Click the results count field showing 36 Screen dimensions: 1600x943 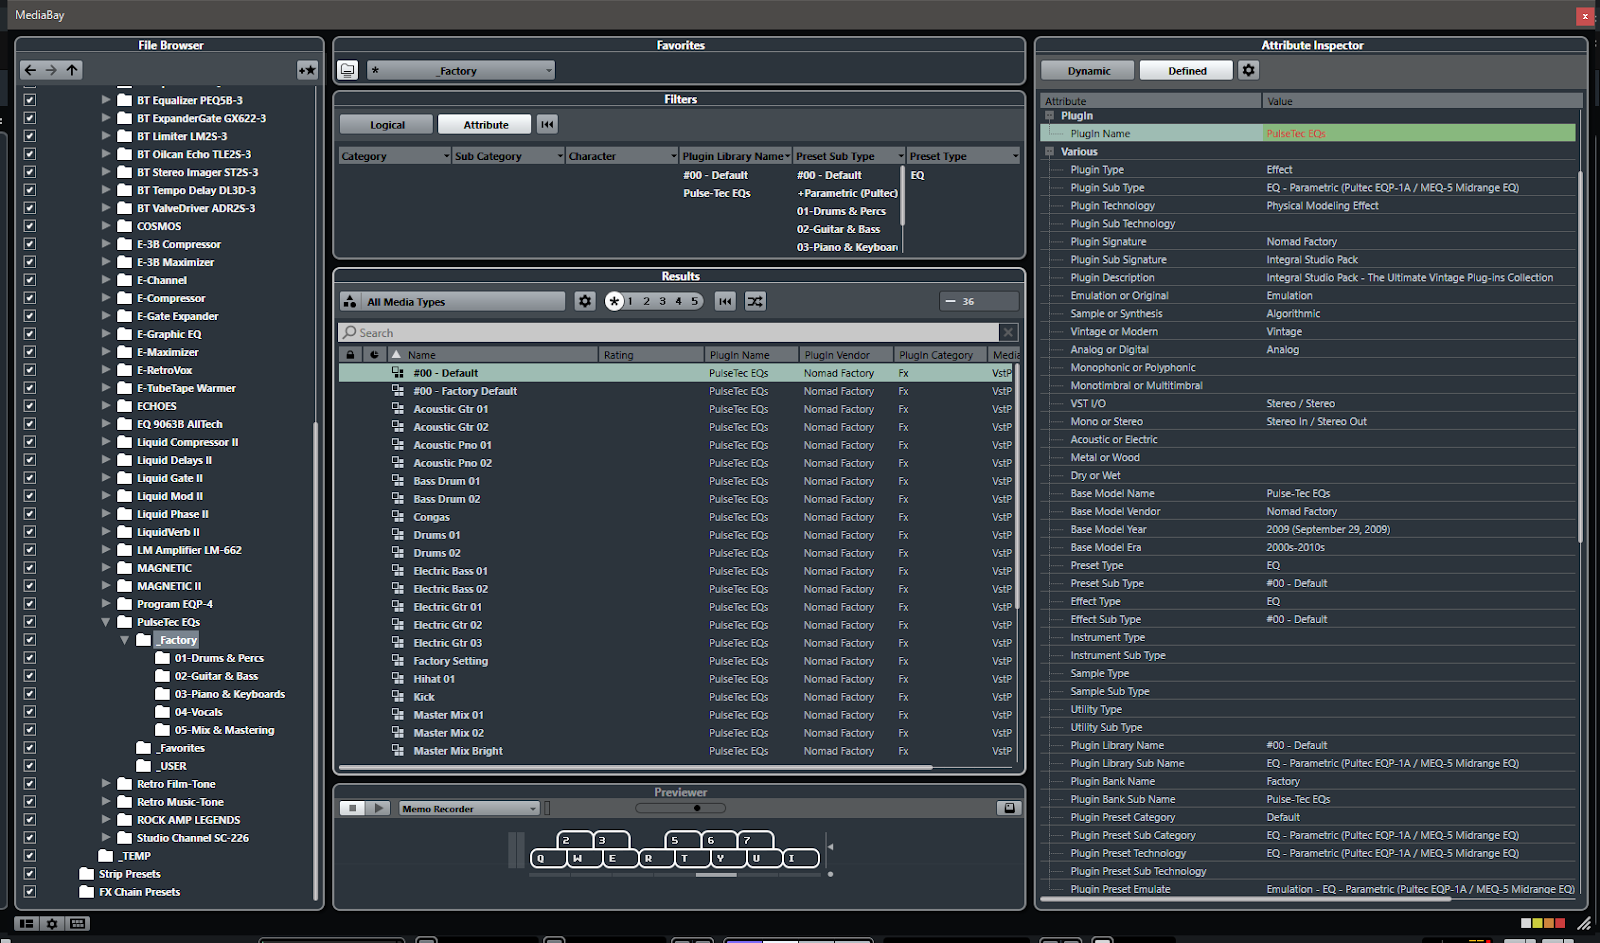pyautogui.click(x=979, y=301)
